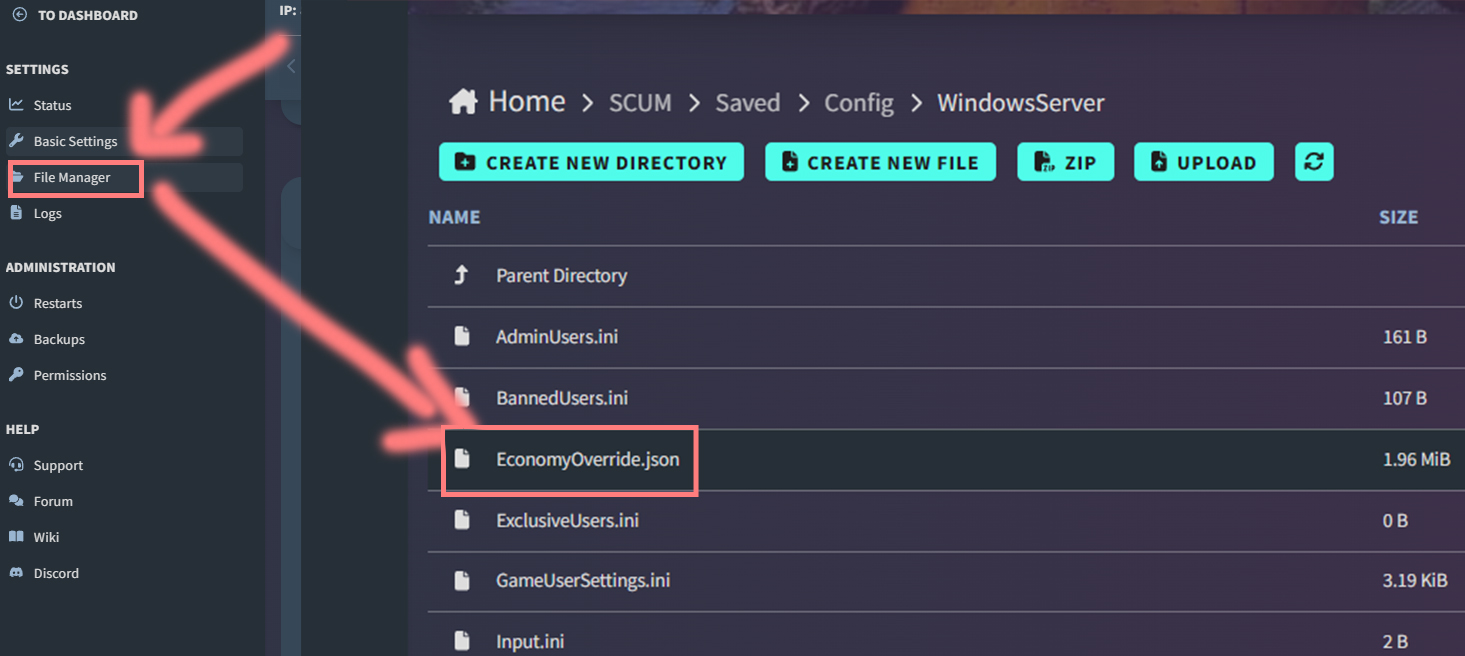The width and height of the screenshot is (1465, 656).
Task: Click the Restarts power icon
Action: (16, 303)
